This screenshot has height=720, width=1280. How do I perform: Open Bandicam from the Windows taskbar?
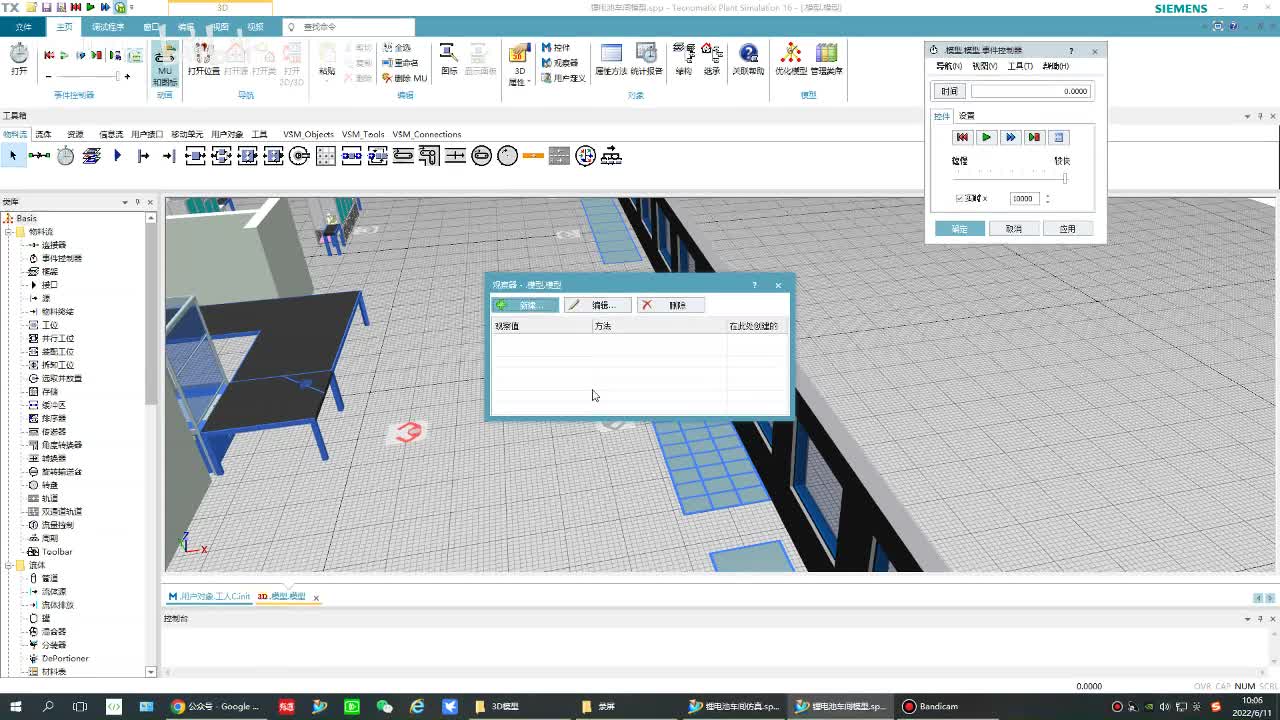(x=930, y=706)
